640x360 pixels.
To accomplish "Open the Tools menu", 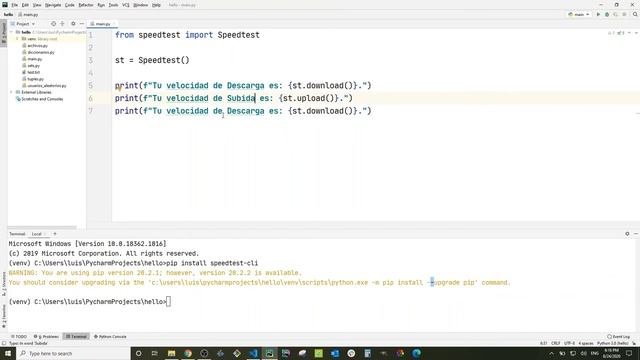I will click(x=113, y=5).
